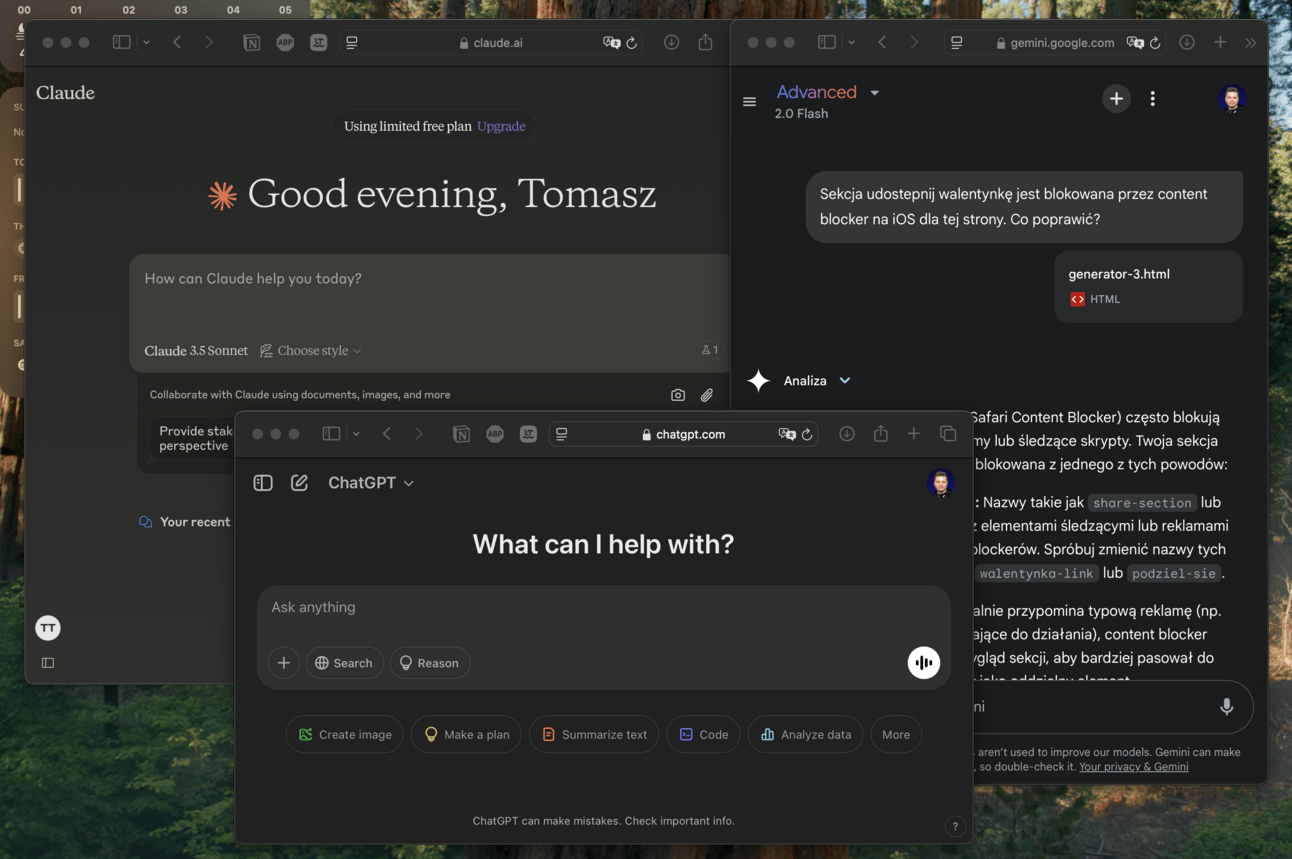The image size is (1292, 859).
Task: Toggle Safari sidebar in the Claude window
Action: click(122, 43)
